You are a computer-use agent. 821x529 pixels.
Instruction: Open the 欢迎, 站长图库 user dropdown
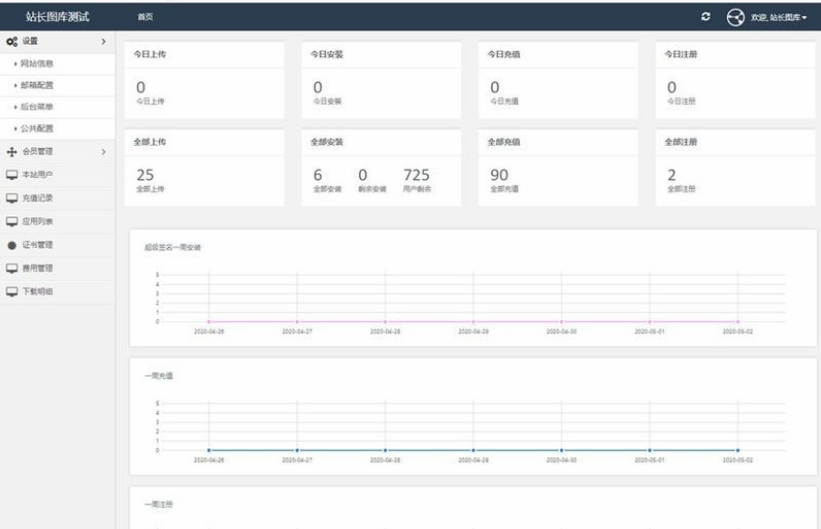pyautogui.click(x=782, y=17)
